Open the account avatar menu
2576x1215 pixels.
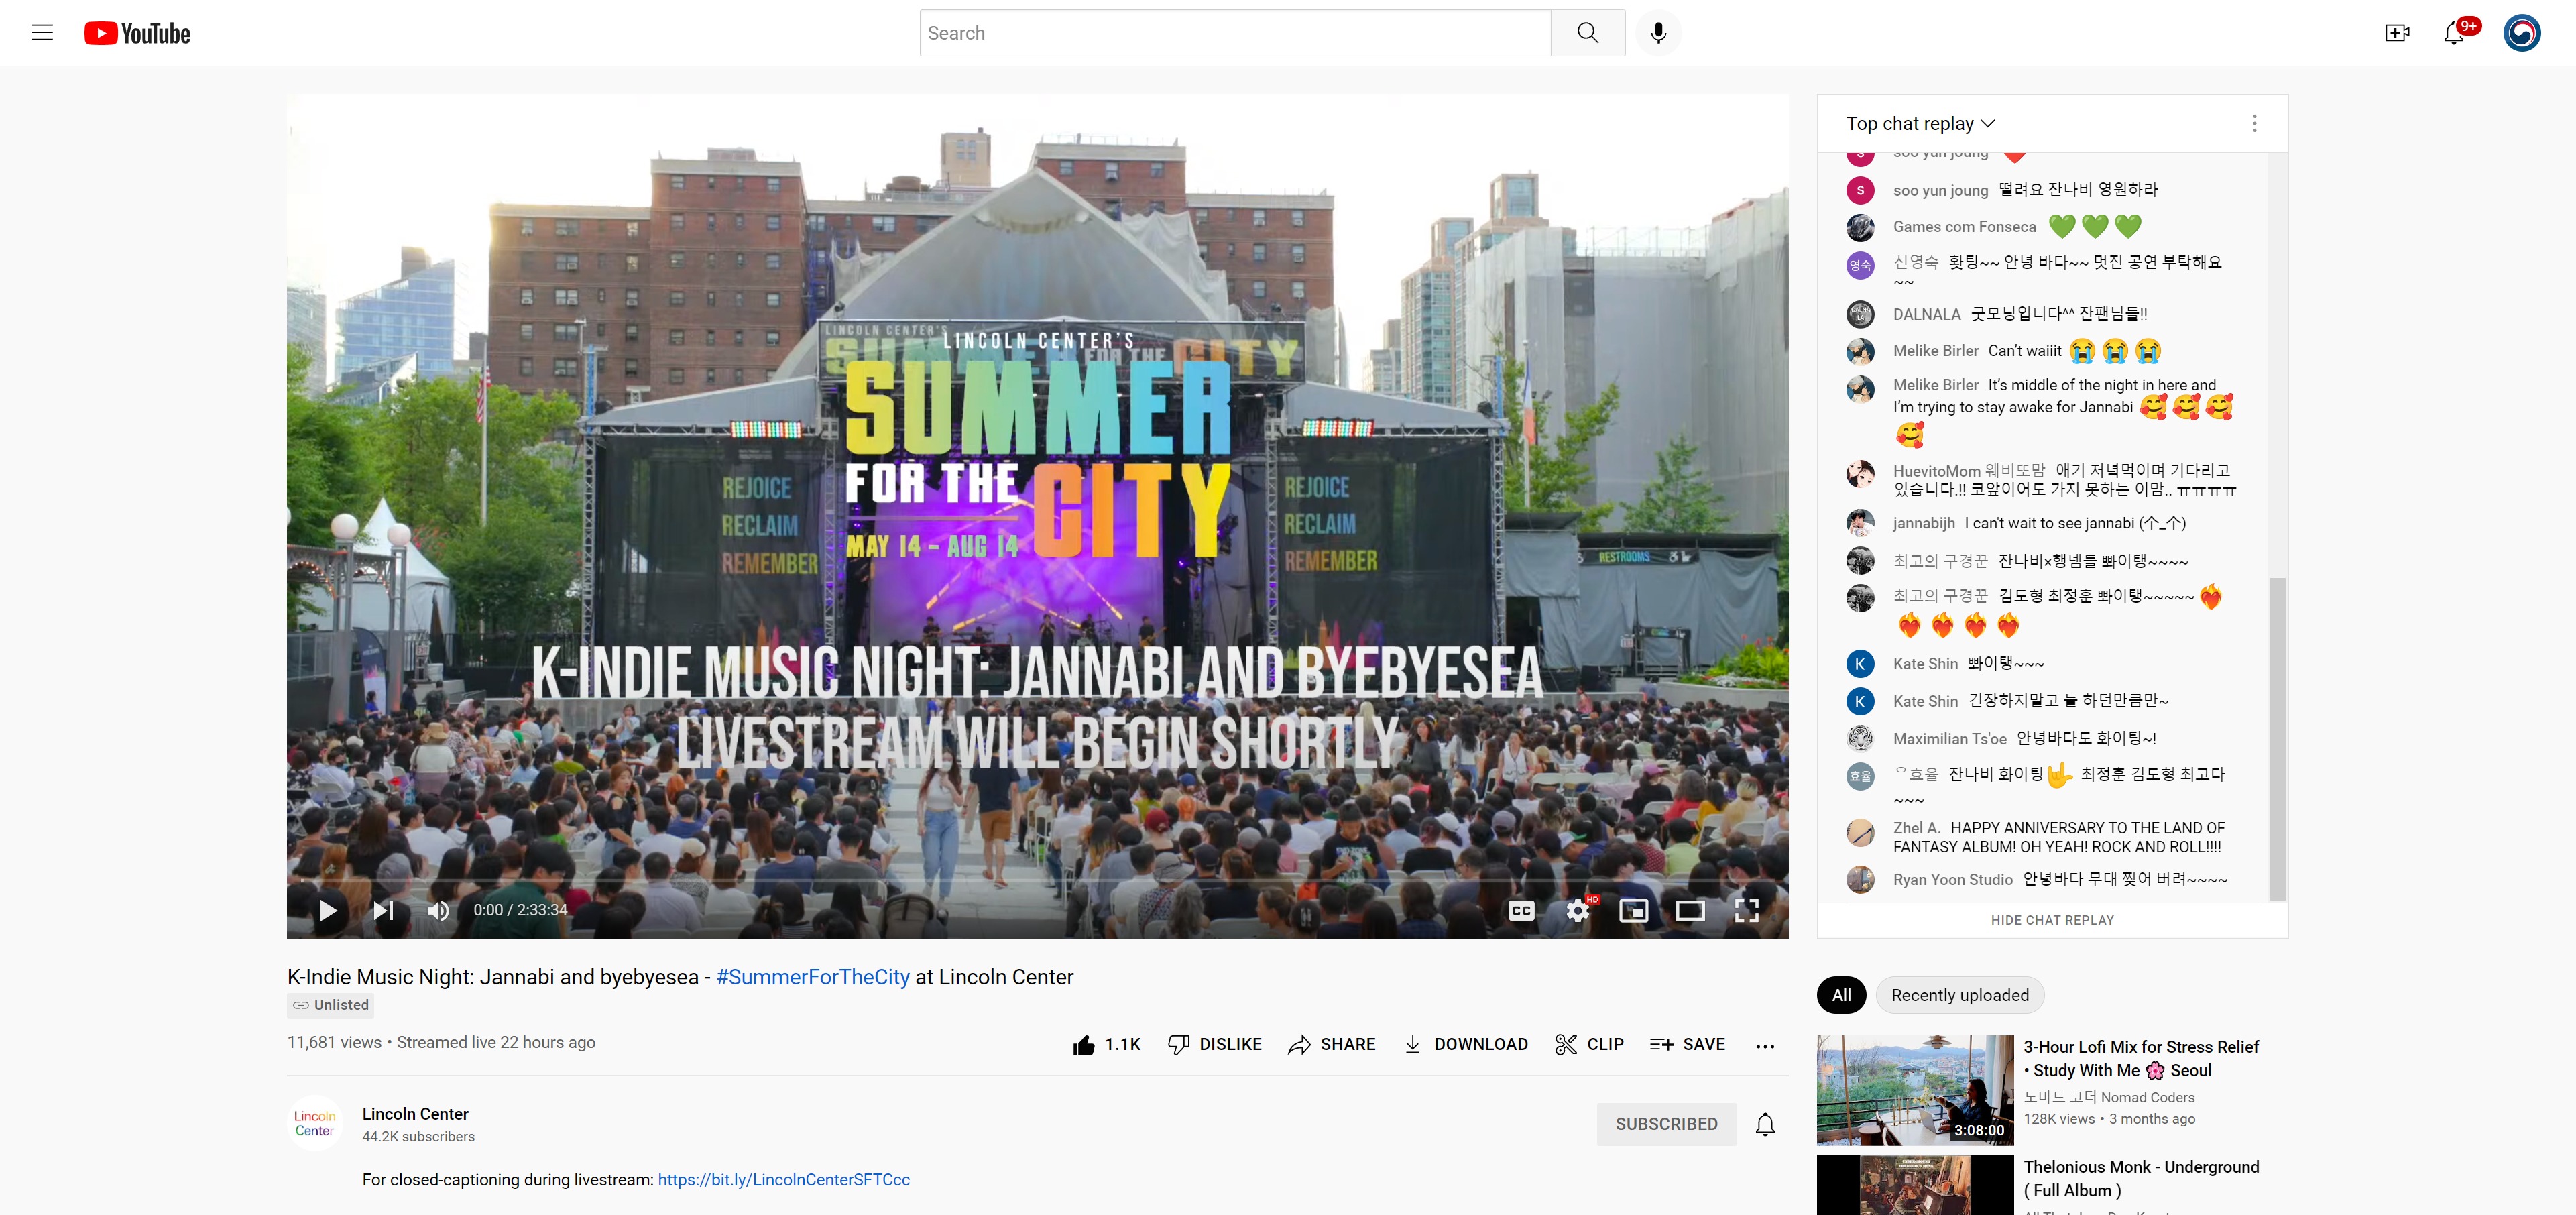2521,33
